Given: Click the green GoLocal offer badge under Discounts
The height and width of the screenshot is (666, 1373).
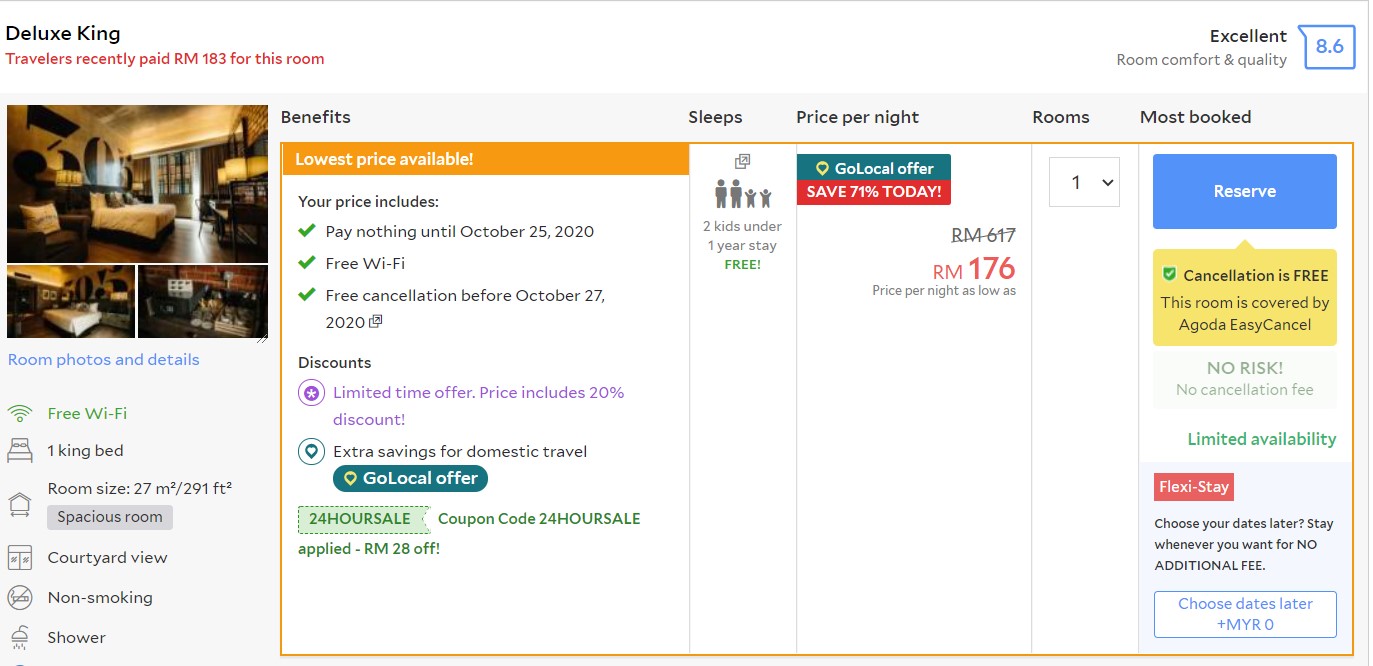Looking at the screenshot, I should 410,479.
